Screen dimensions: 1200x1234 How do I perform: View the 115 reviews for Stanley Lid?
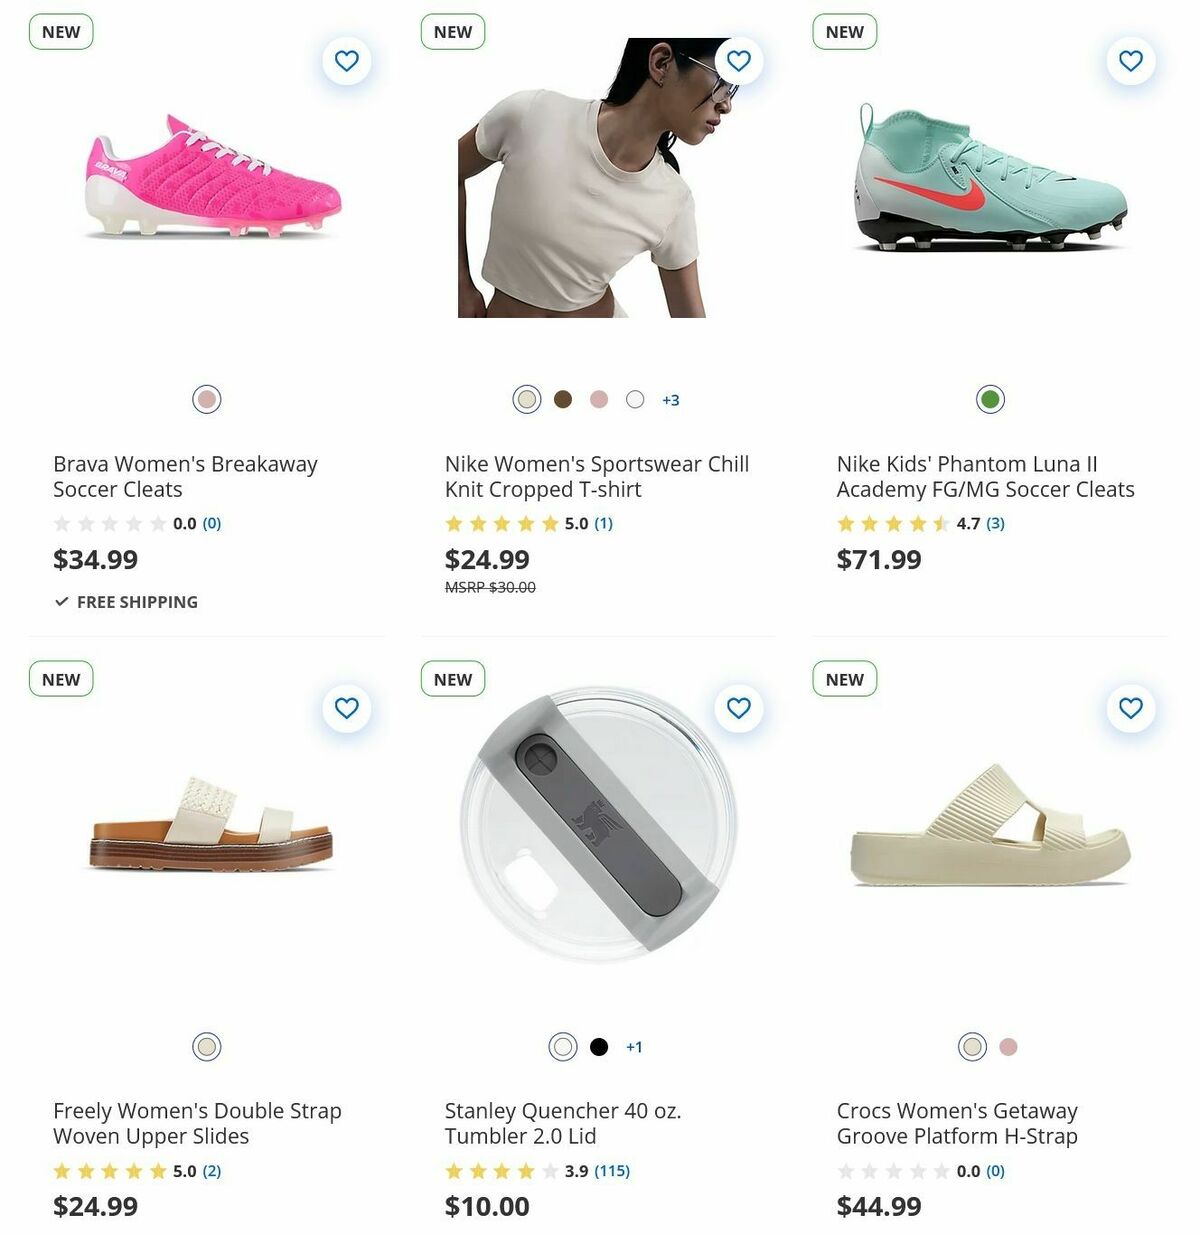pyautogui.click(x=612, y=1171)
